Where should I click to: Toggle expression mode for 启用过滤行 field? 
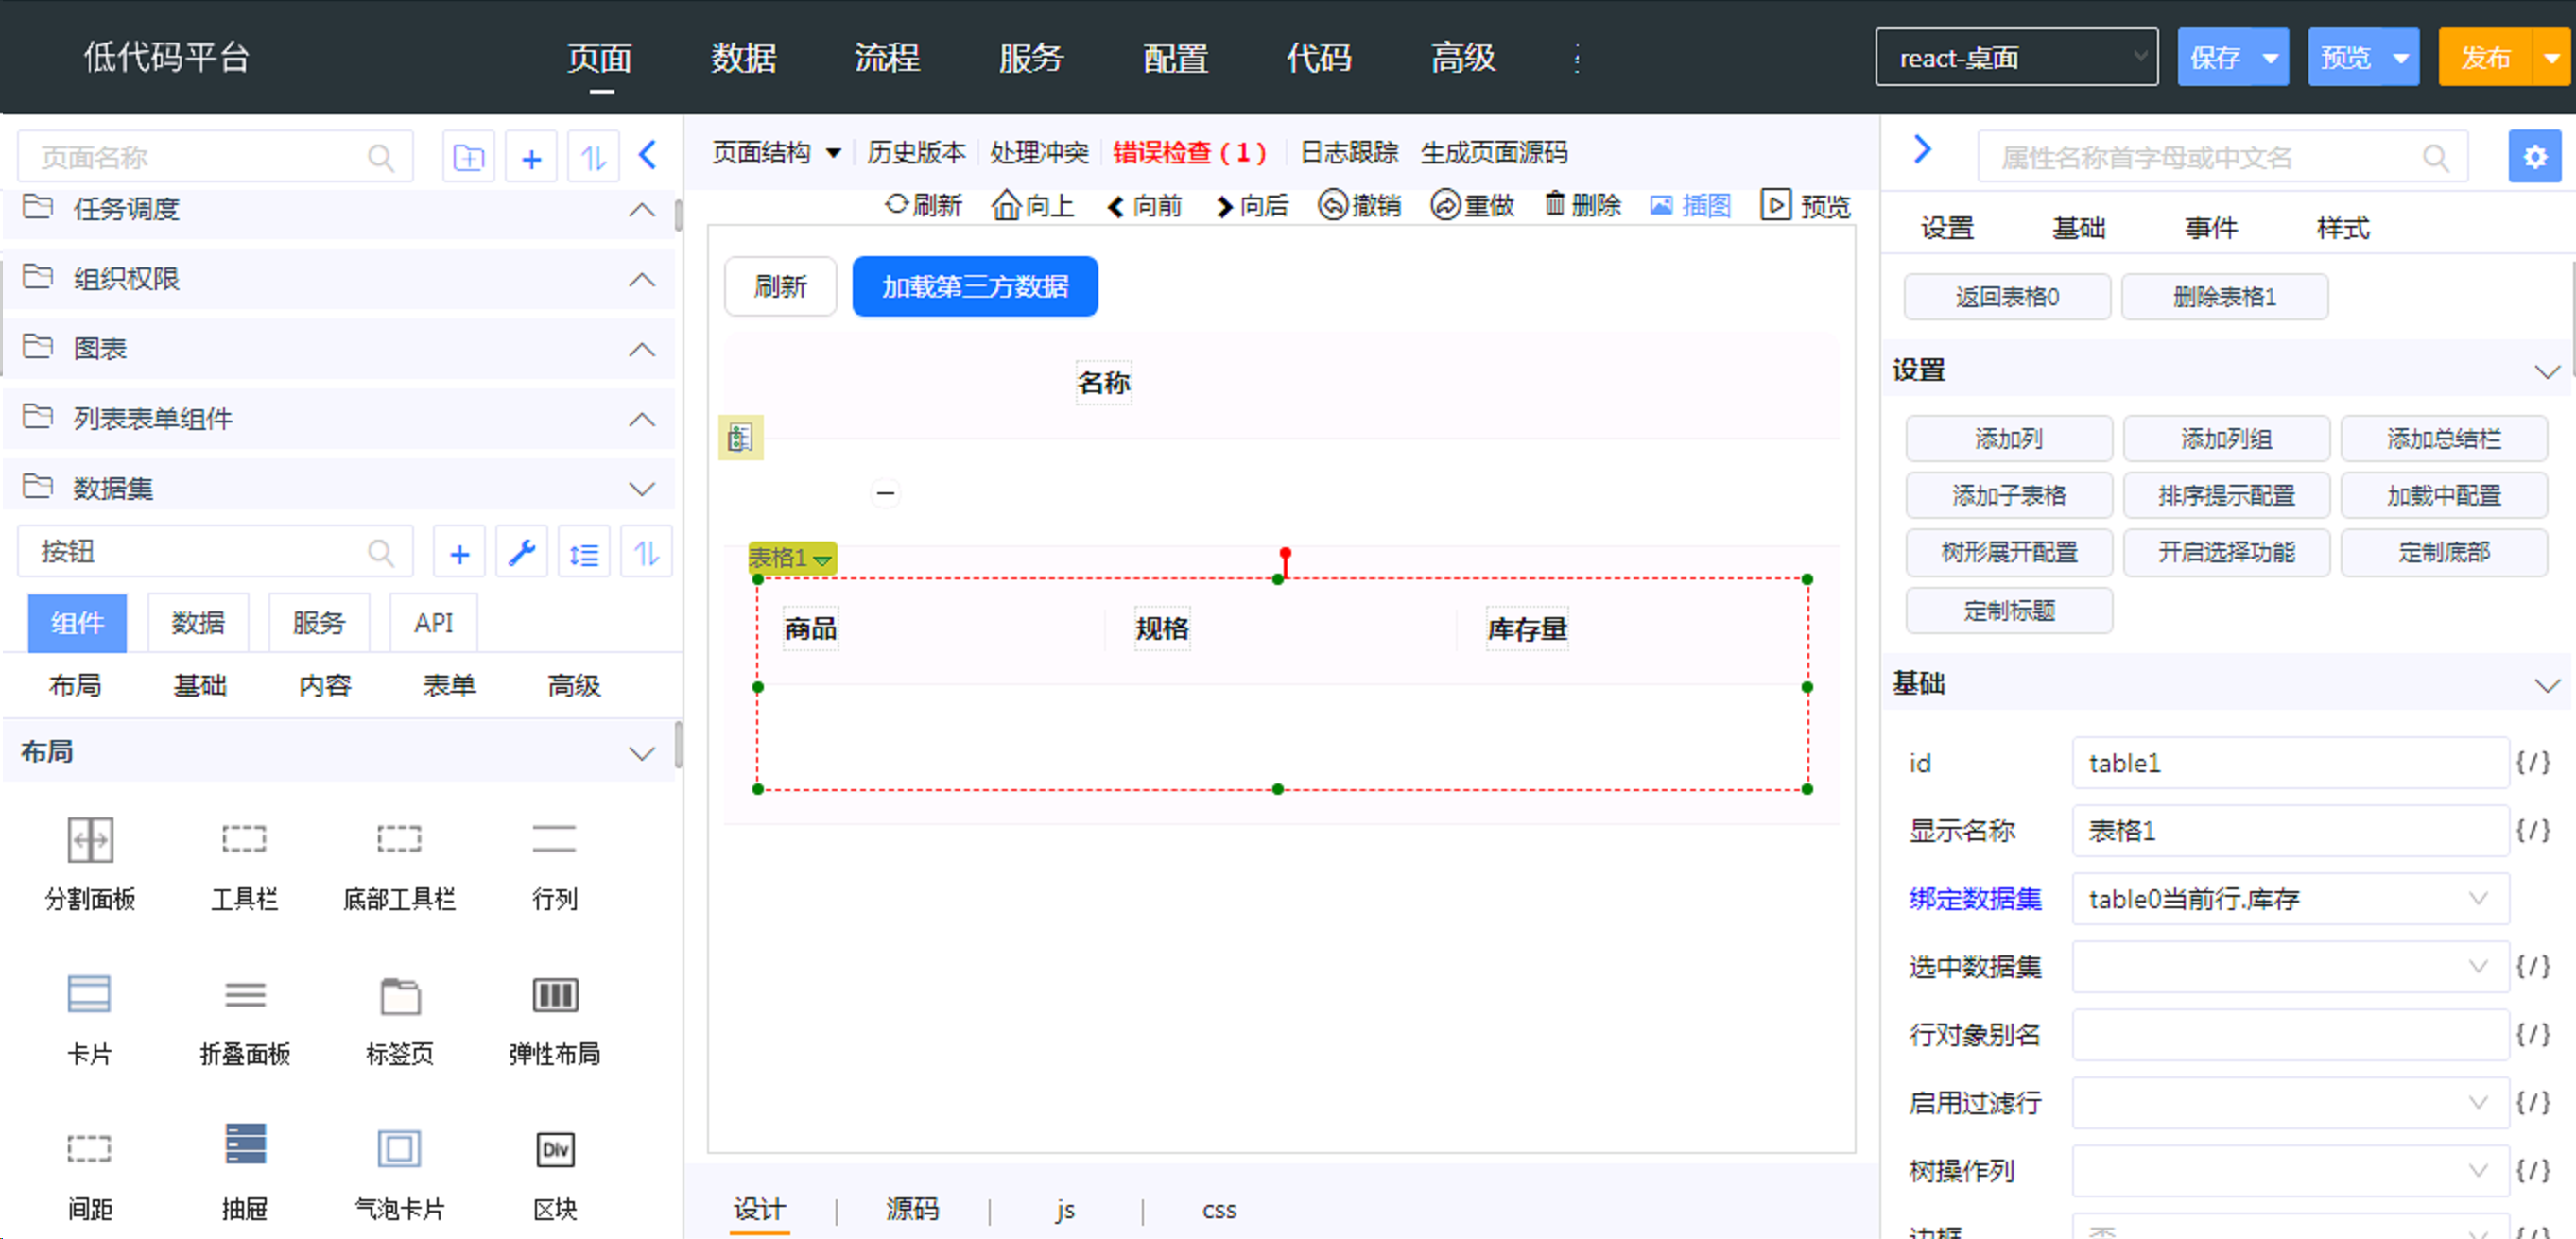pos(2532,1102)
